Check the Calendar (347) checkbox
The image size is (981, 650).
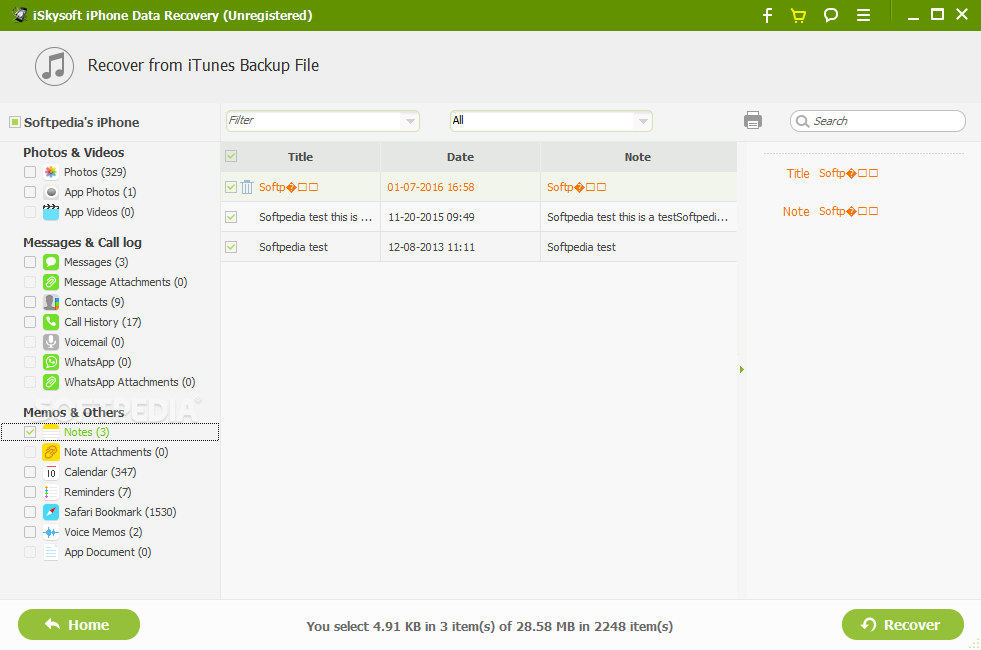click(29, 472)
